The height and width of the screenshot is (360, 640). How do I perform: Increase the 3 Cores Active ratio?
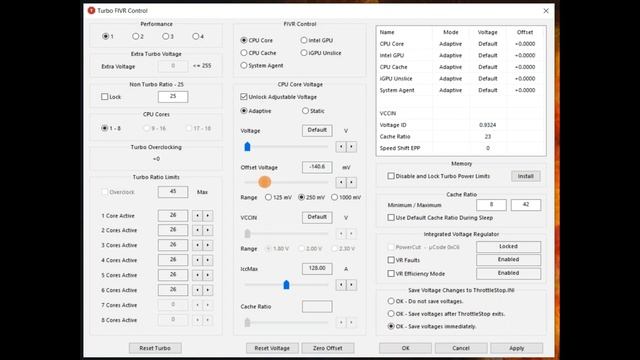208,245
